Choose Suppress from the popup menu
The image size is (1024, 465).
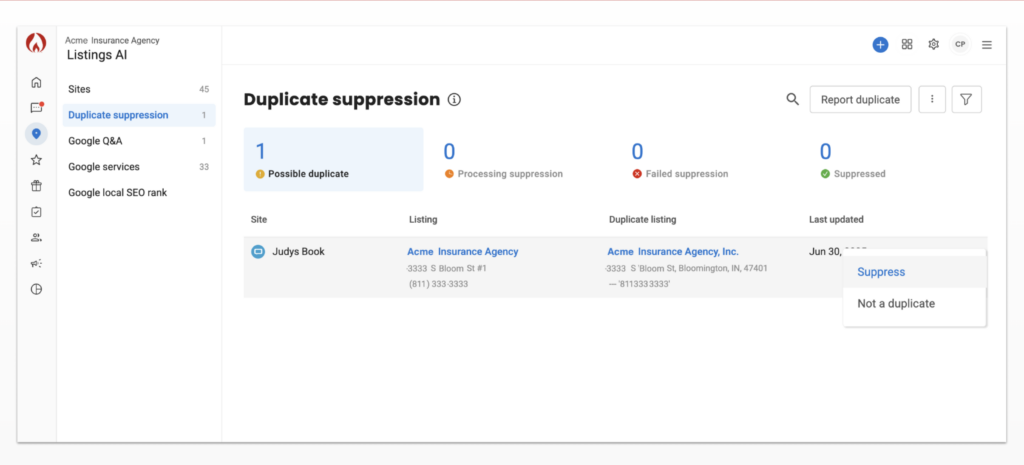point(914,272)
